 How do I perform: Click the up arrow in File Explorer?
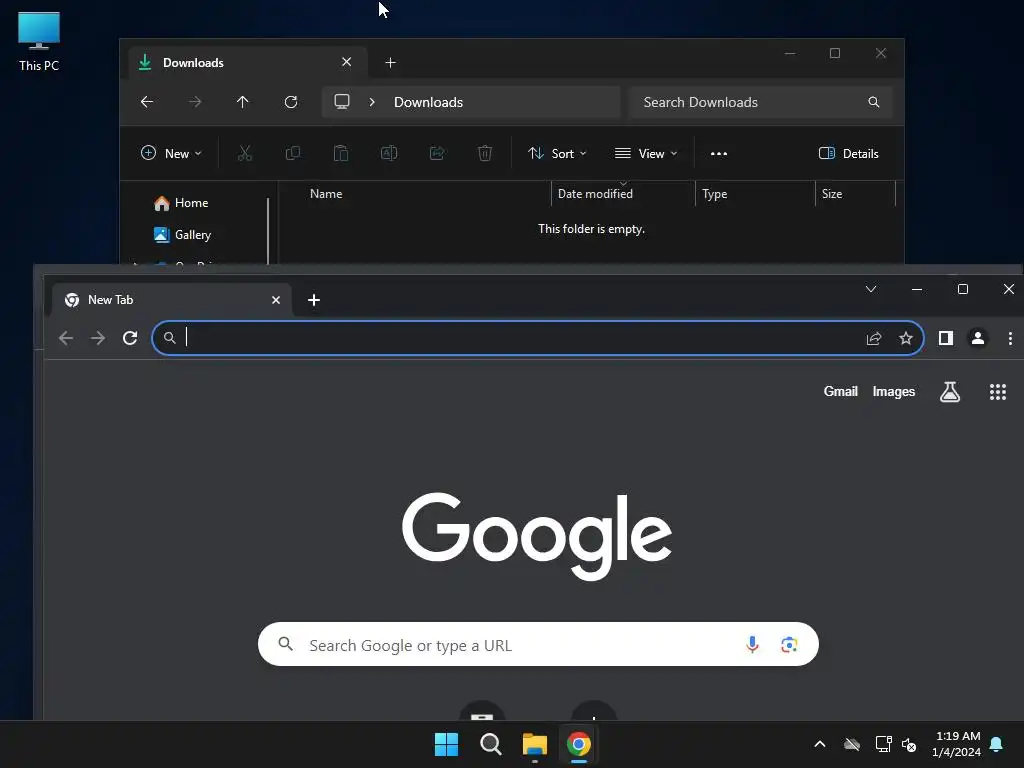[x=242, y=102]
